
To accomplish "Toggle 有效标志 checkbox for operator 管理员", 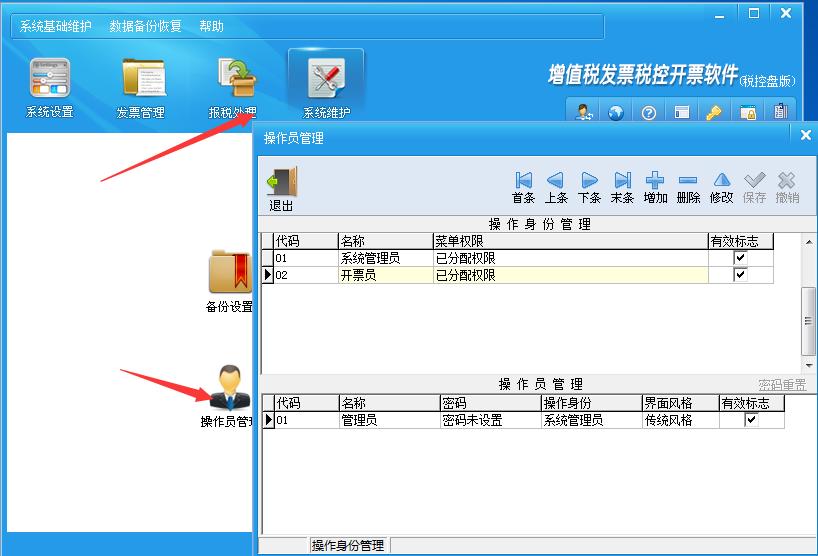I will point(751,419).
